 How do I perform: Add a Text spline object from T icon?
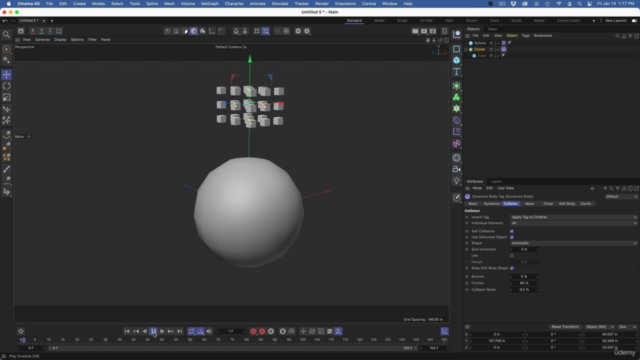[x=456, y=72]
